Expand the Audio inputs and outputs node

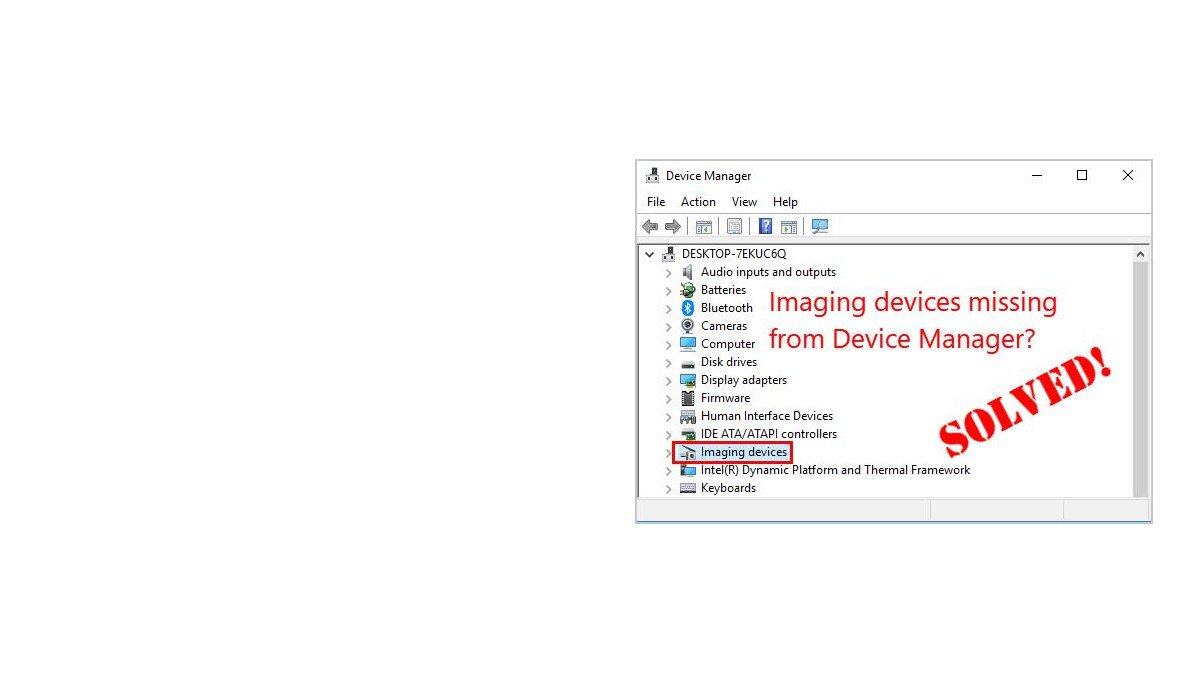tap(669, 272)
